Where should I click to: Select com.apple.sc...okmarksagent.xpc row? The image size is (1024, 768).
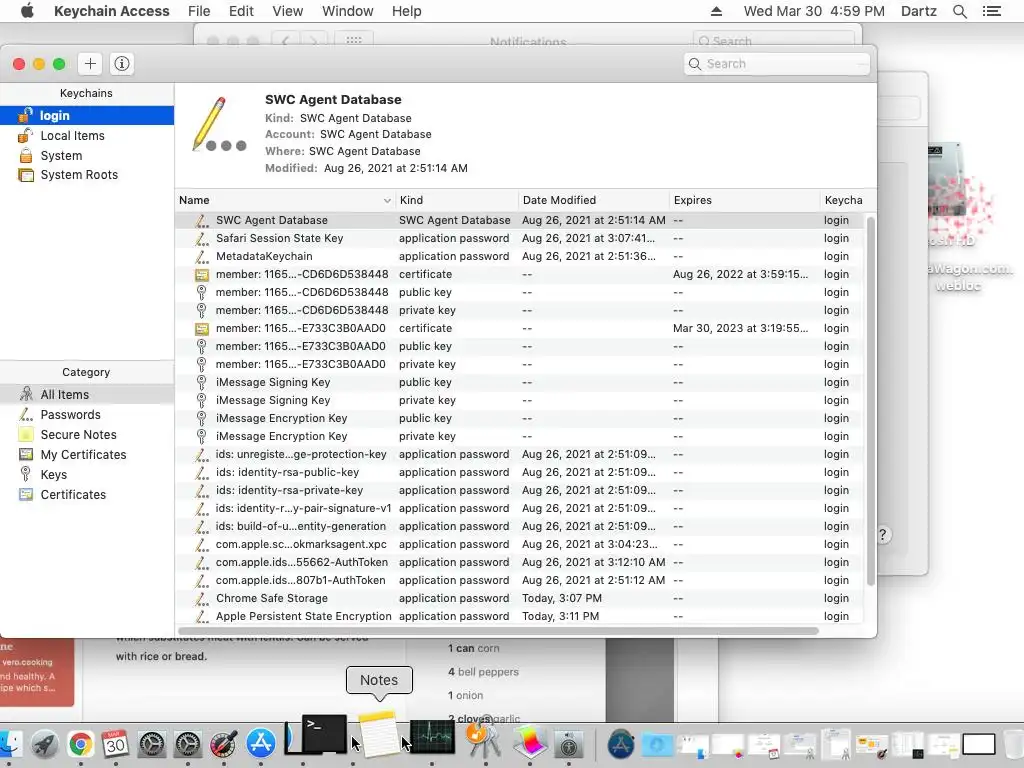click(x=520, y=545)
